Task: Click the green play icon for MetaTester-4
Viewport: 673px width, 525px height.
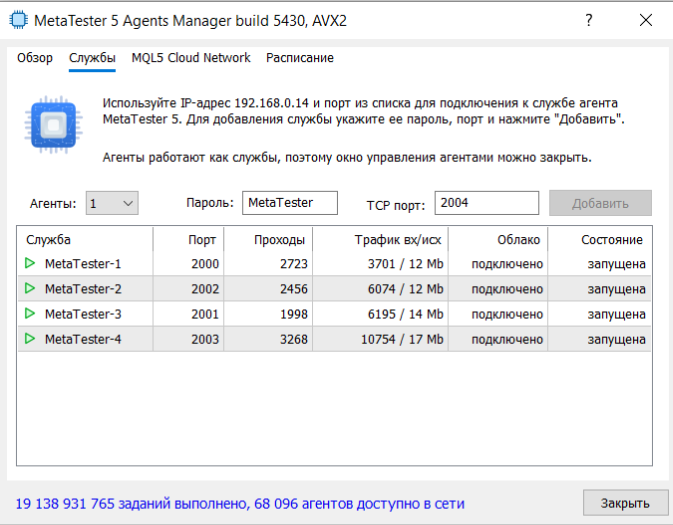Action: pos(31,339)
